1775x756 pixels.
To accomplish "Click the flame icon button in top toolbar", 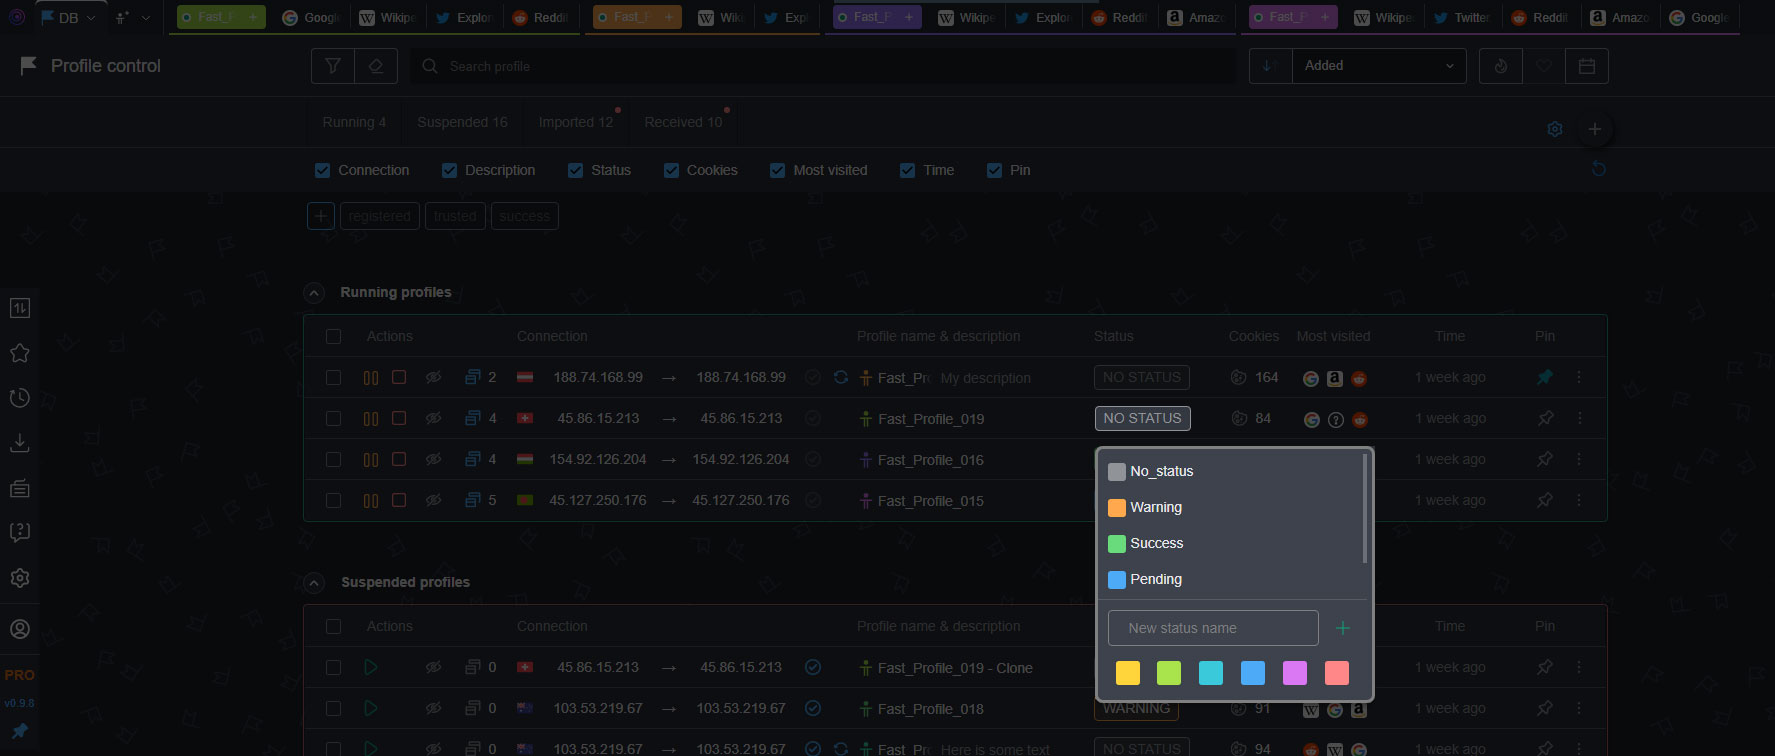I will pyautogui.click(x=1501, y=66).
